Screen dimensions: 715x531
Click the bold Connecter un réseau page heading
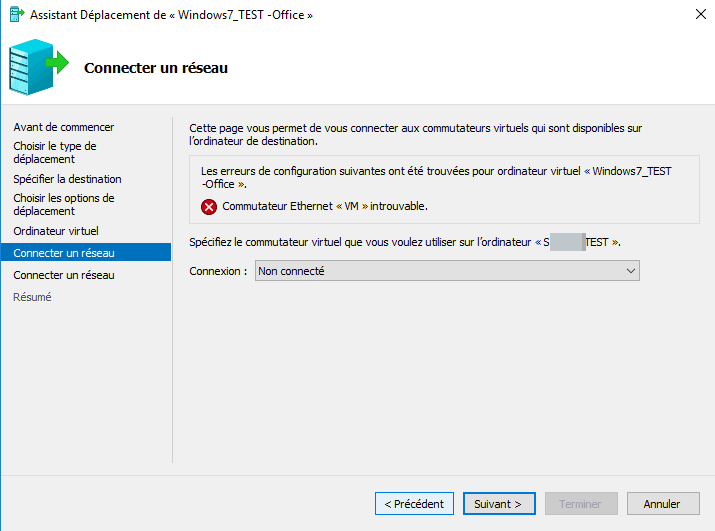point(156,68)
